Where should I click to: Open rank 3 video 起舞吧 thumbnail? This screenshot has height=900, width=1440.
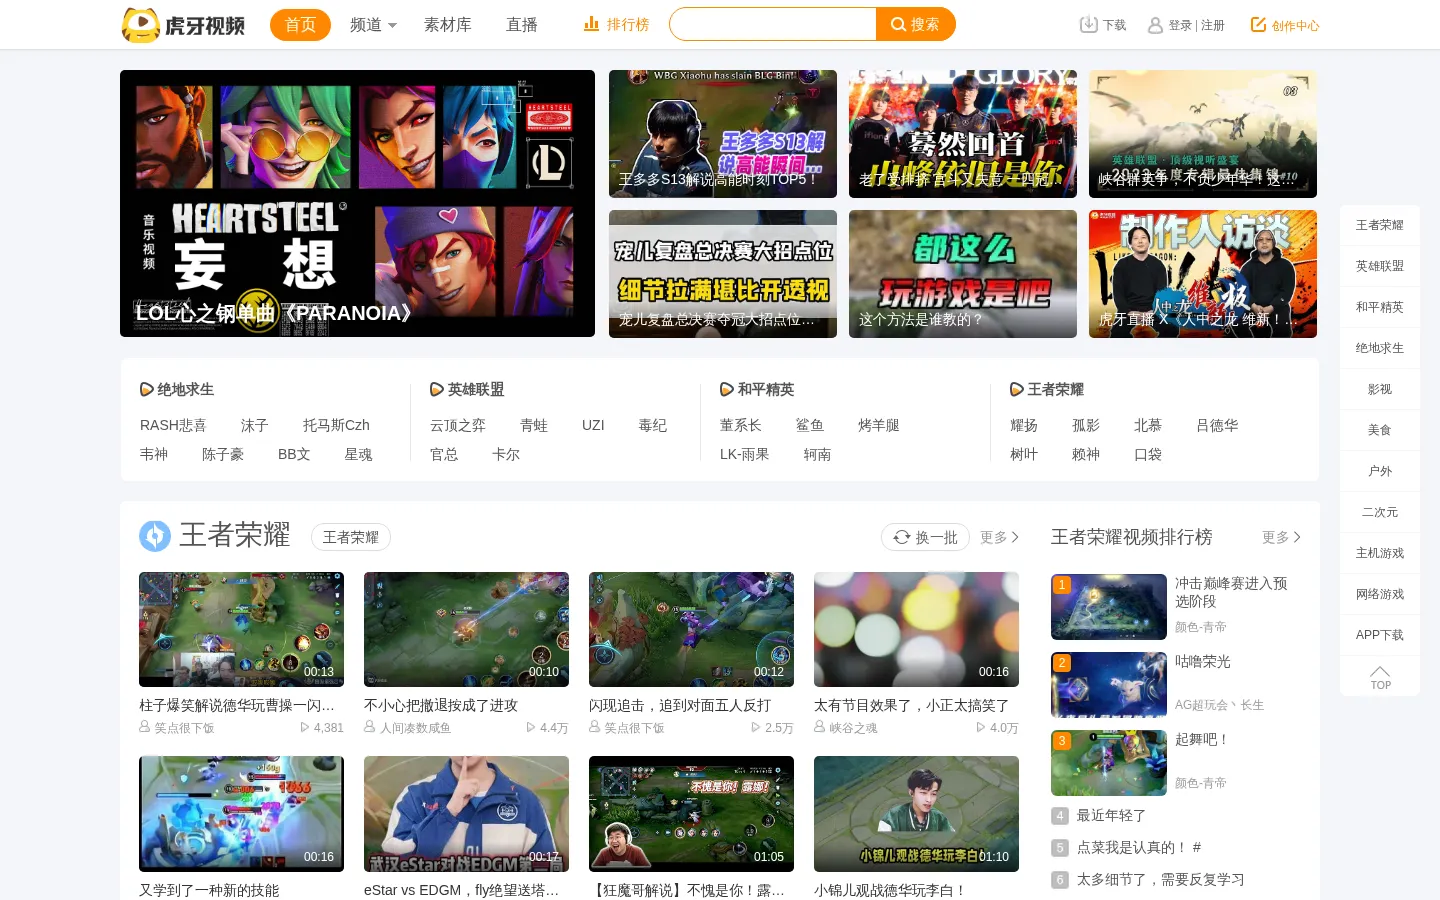pos(1109,763)
